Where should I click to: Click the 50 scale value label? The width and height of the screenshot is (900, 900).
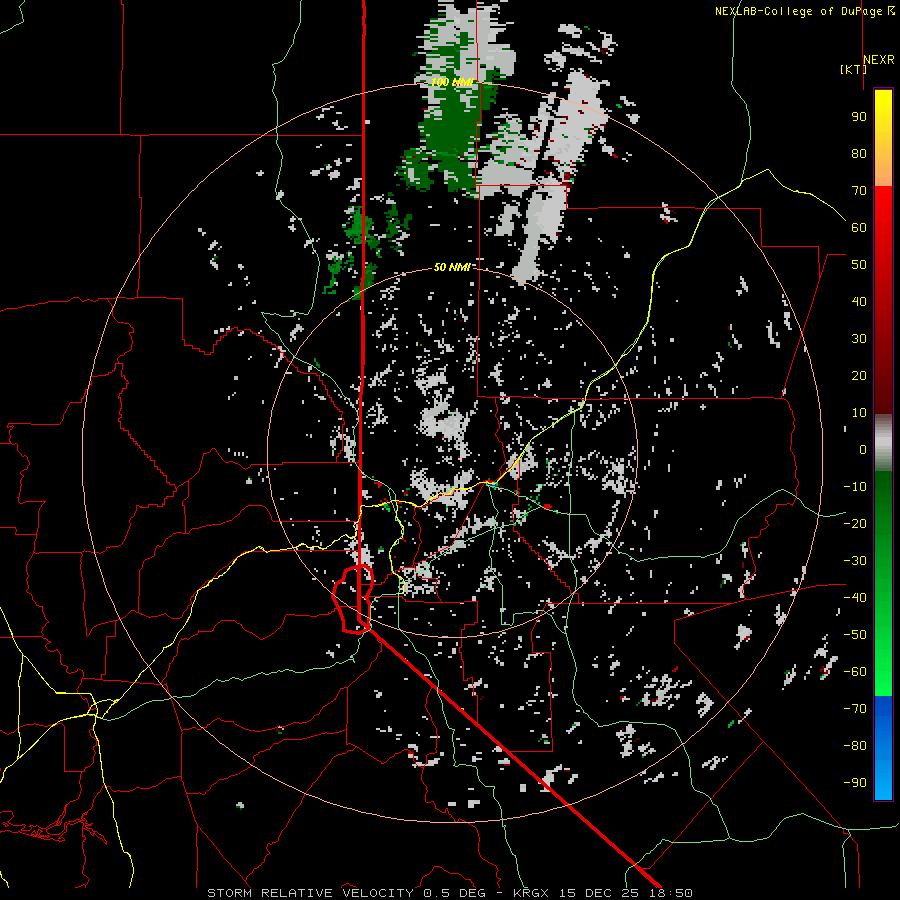[859, 265]
